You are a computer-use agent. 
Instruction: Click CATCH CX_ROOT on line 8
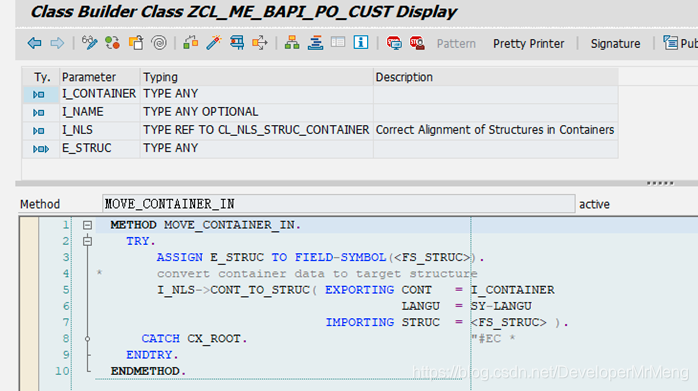pyautogui.click(x=194, y=339)
